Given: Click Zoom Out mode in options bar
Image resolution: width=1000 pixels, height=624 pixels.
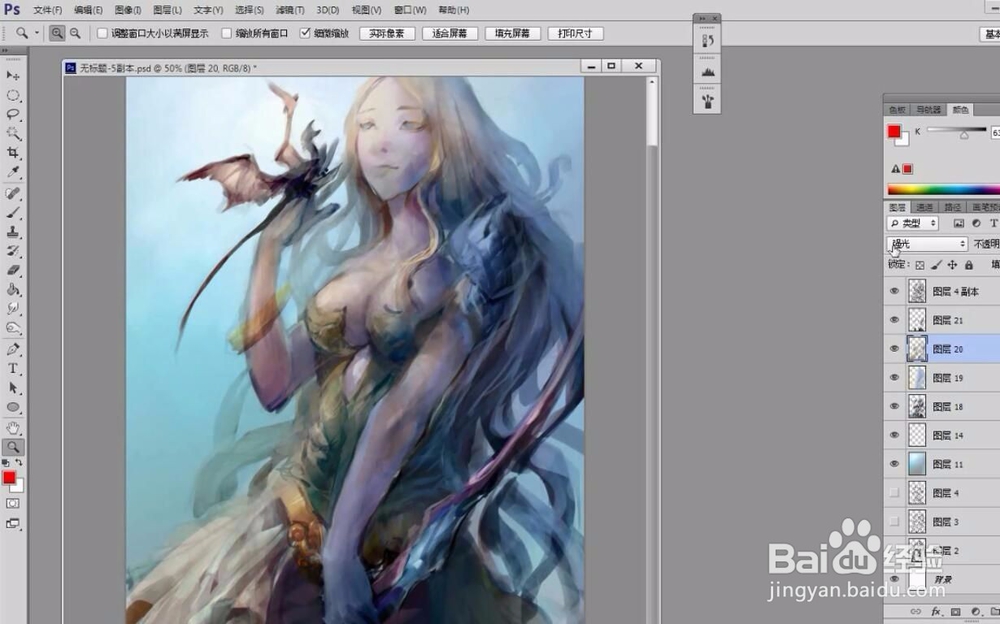Looking at the screenshot, I should (x=75, y=33).
